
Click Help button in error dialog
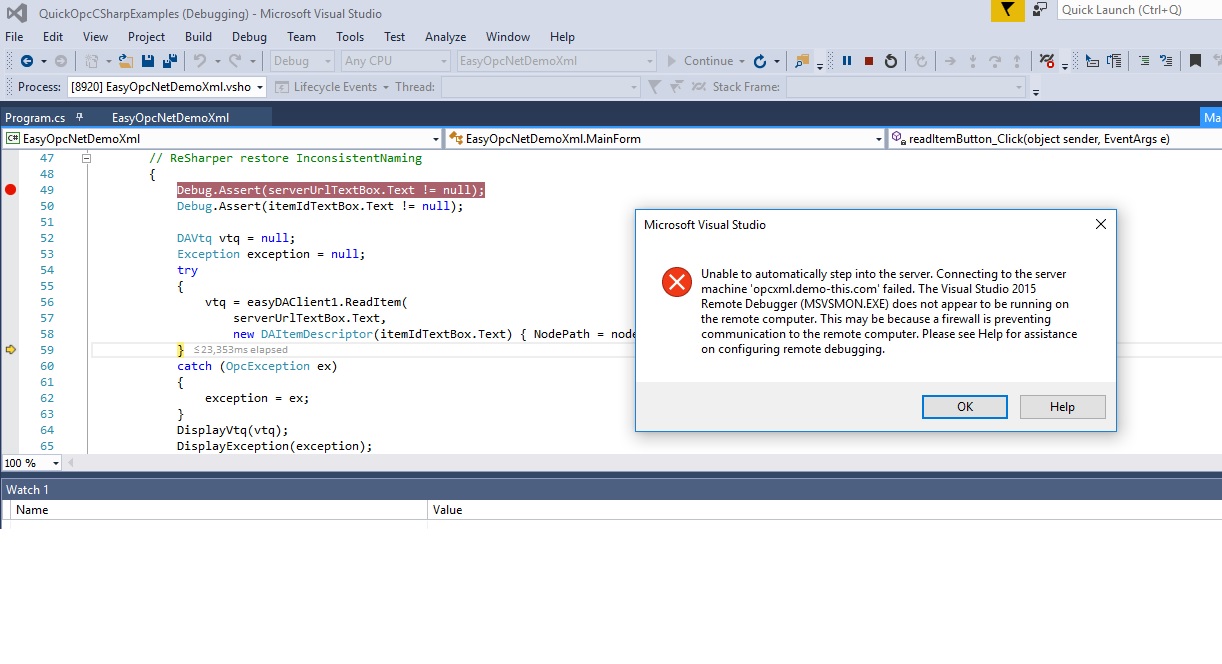[x=1062, y=407]
